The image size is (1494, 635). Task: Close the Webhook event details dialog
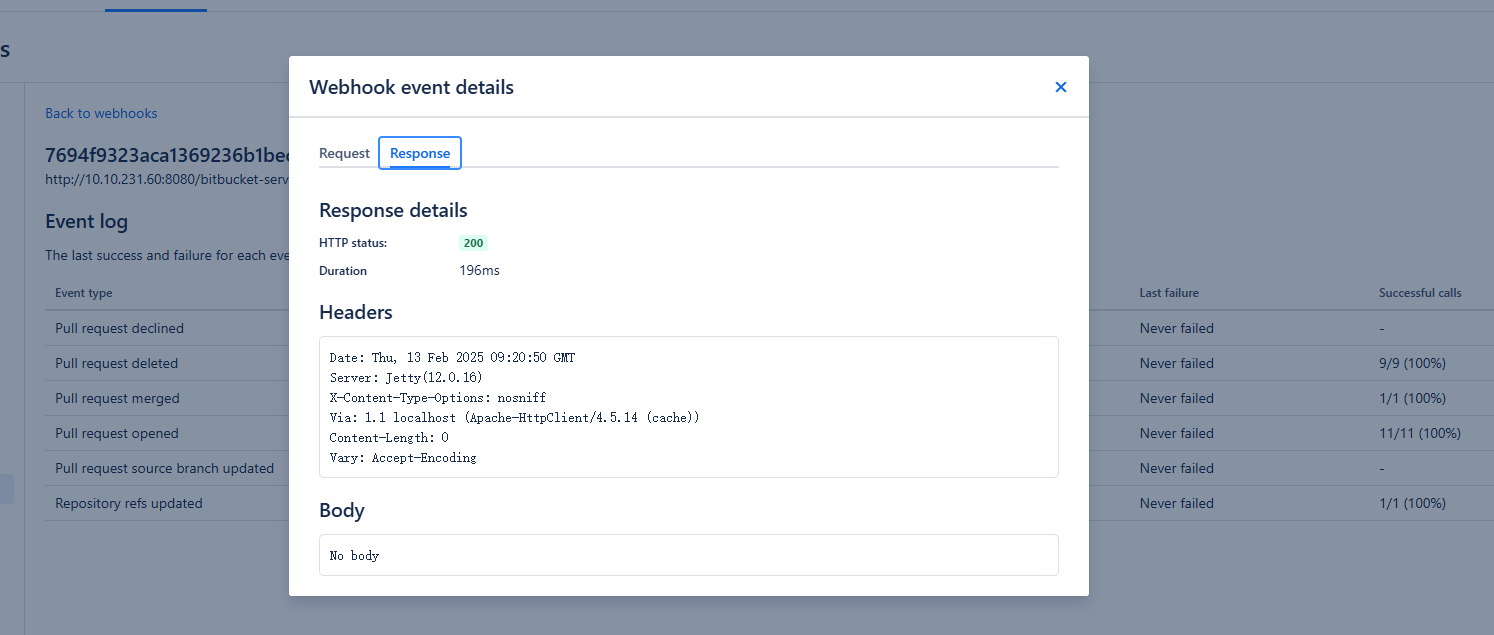click(1061, 87)
